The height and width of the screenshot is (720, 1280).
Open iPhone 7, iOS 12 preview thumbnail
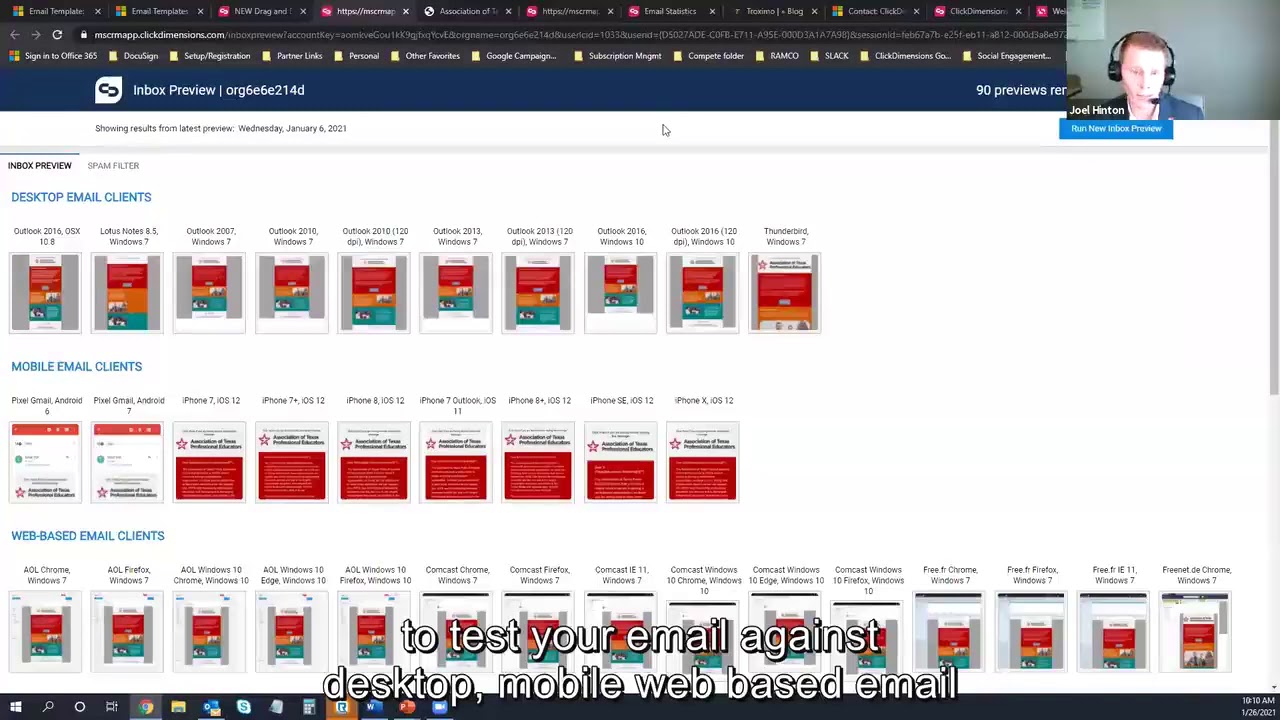tap(209, 462)
